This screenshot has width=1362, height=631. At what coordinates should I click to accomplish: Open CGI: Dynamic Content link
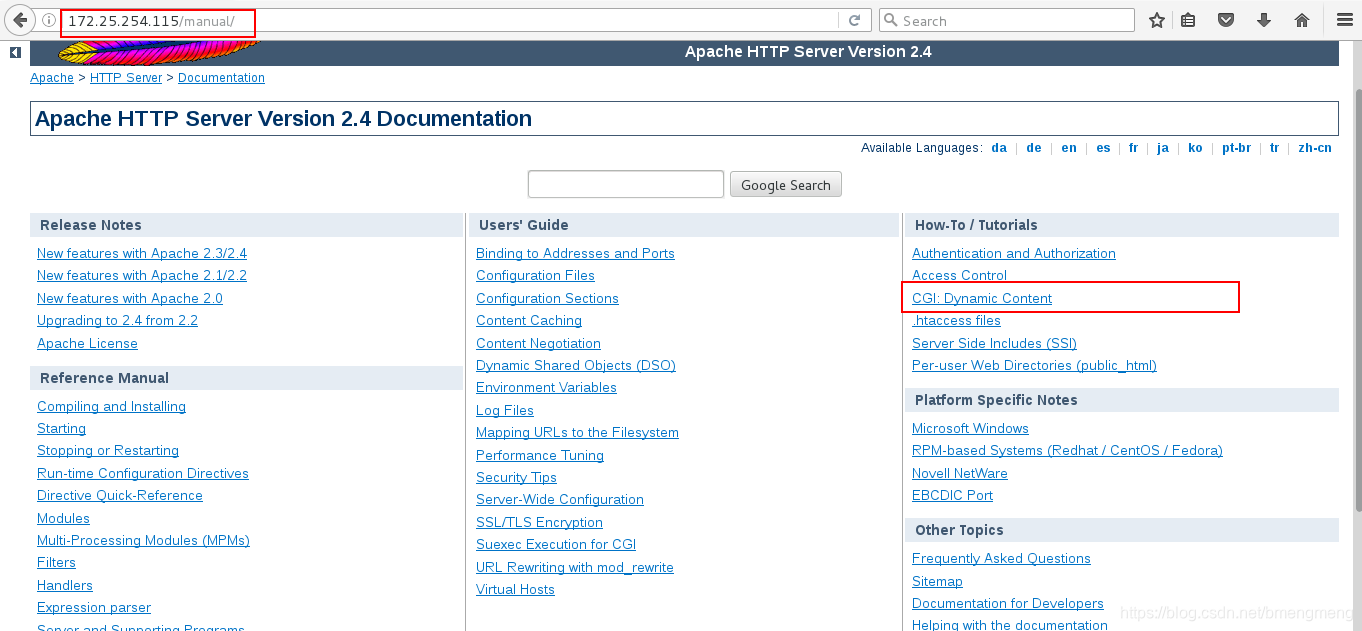click(982, 298)
